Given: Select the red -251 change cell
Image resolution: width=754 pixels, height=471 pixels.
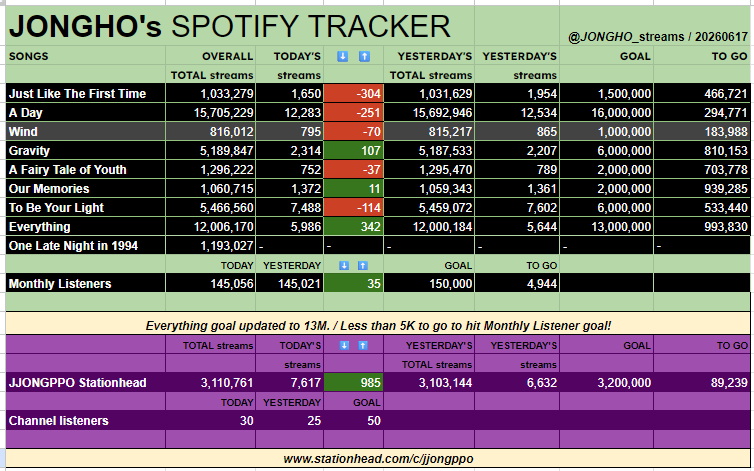Looking at the screenshot, I should click(x=353, y=113).
